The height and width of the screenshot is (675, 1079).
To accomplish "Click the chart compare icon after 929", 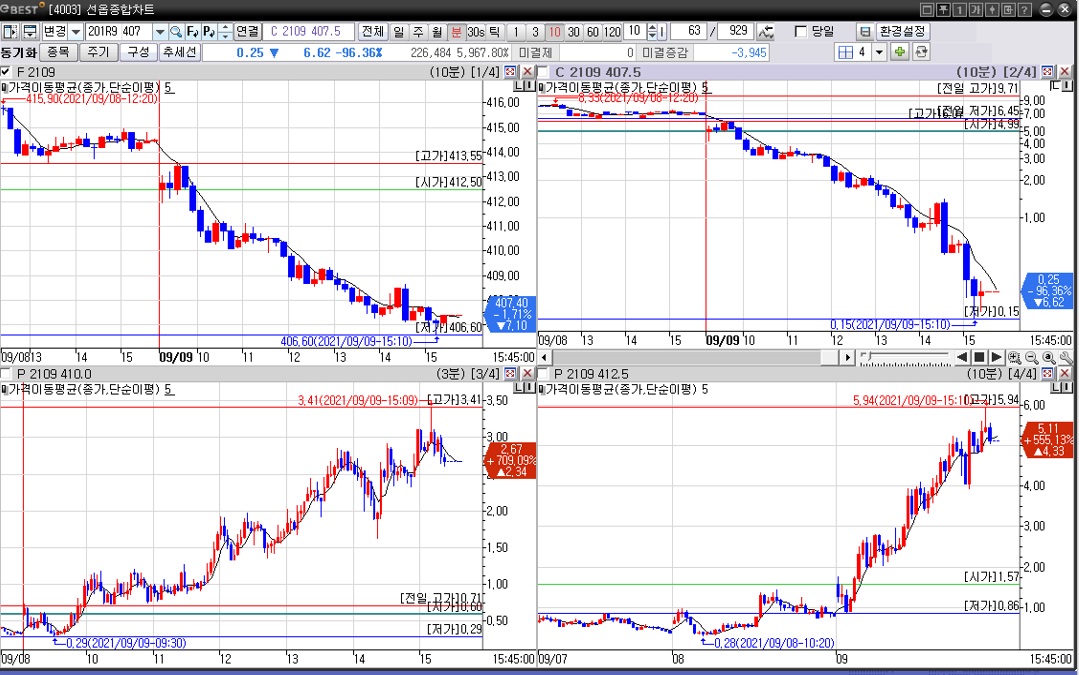I will coord(766,32).
